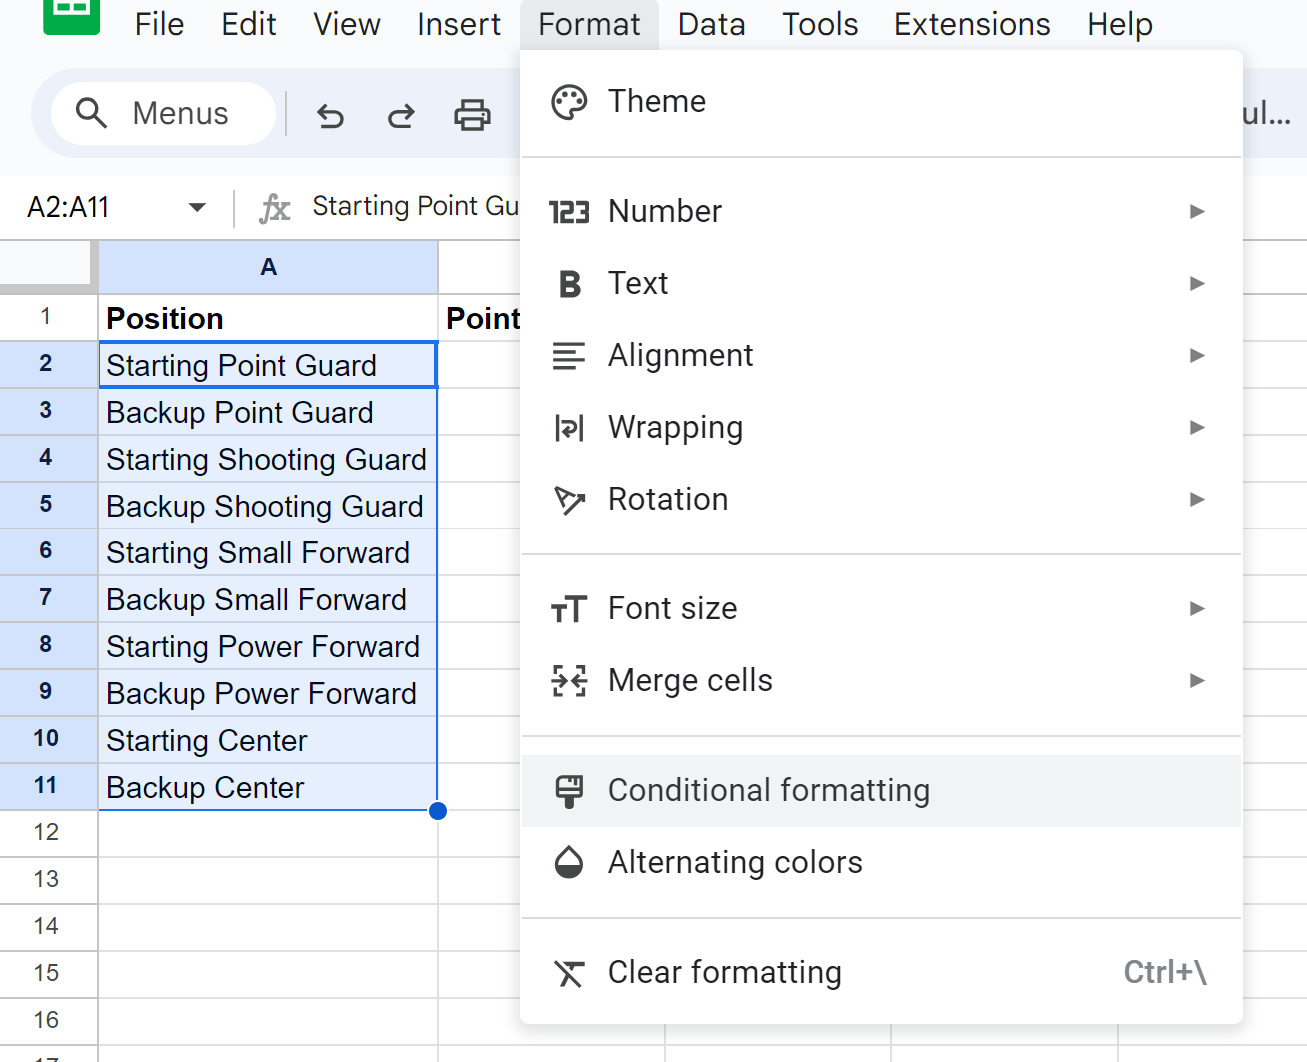This screenshot has width=1307, height=1062.
Task: Choose Clear formatting option
Action: click(881, 972)
